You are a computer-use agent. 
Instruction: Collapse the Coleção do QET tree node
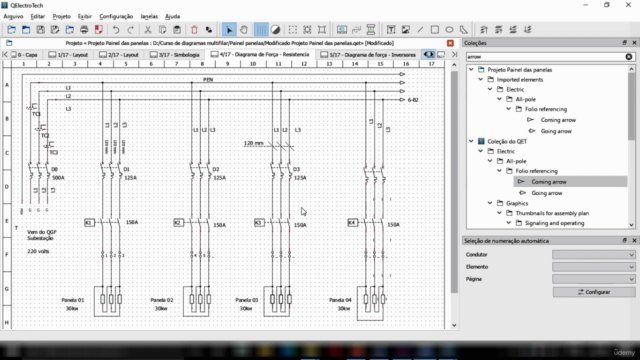coord(471,141)
